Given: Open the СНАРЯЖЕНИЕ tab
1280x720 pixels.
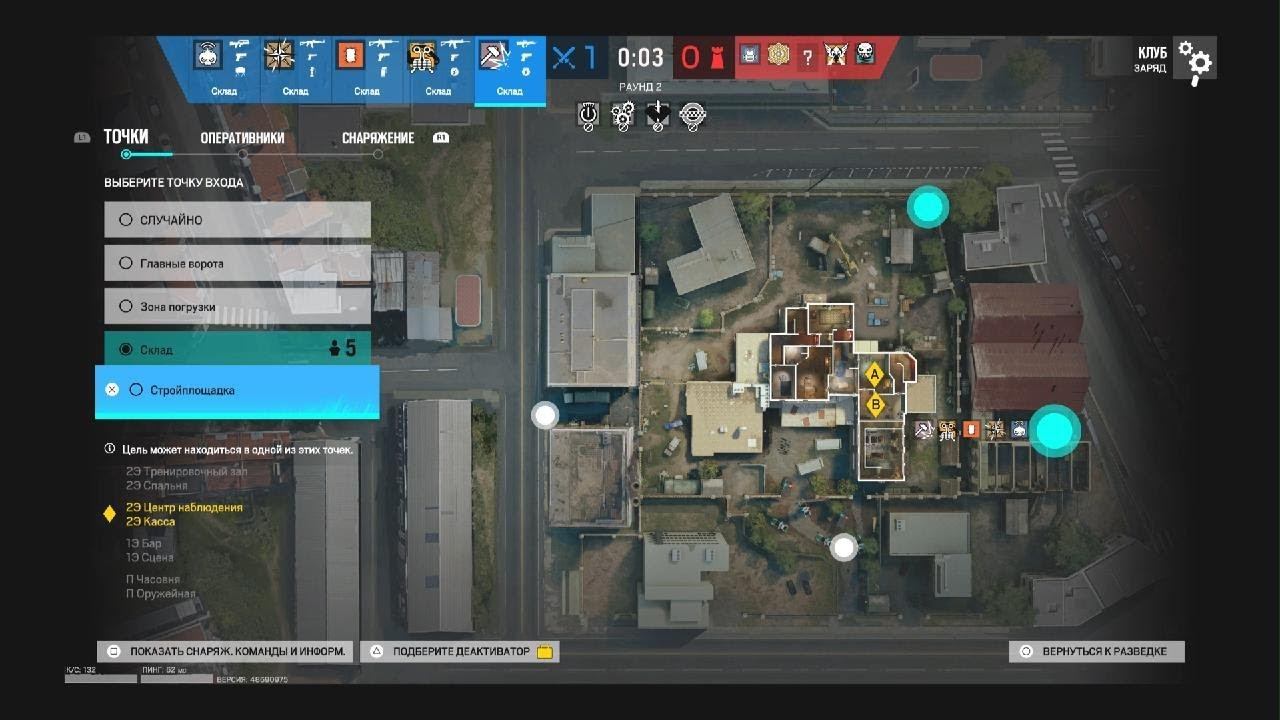Looking at the screenshot, I should click(378, 138).
